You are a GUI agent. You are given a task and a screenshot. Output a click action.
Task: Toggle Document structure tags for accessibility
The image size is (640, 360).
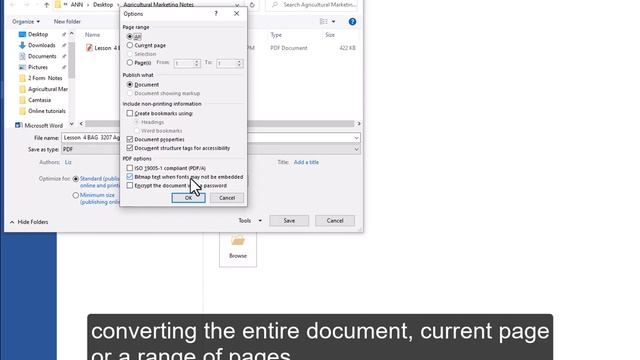130,148
